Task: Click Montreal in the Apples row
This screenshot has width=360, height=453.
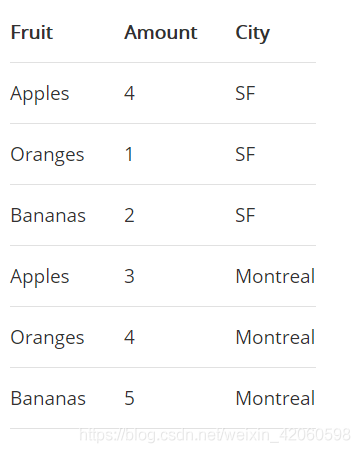Action: point(275,276)
